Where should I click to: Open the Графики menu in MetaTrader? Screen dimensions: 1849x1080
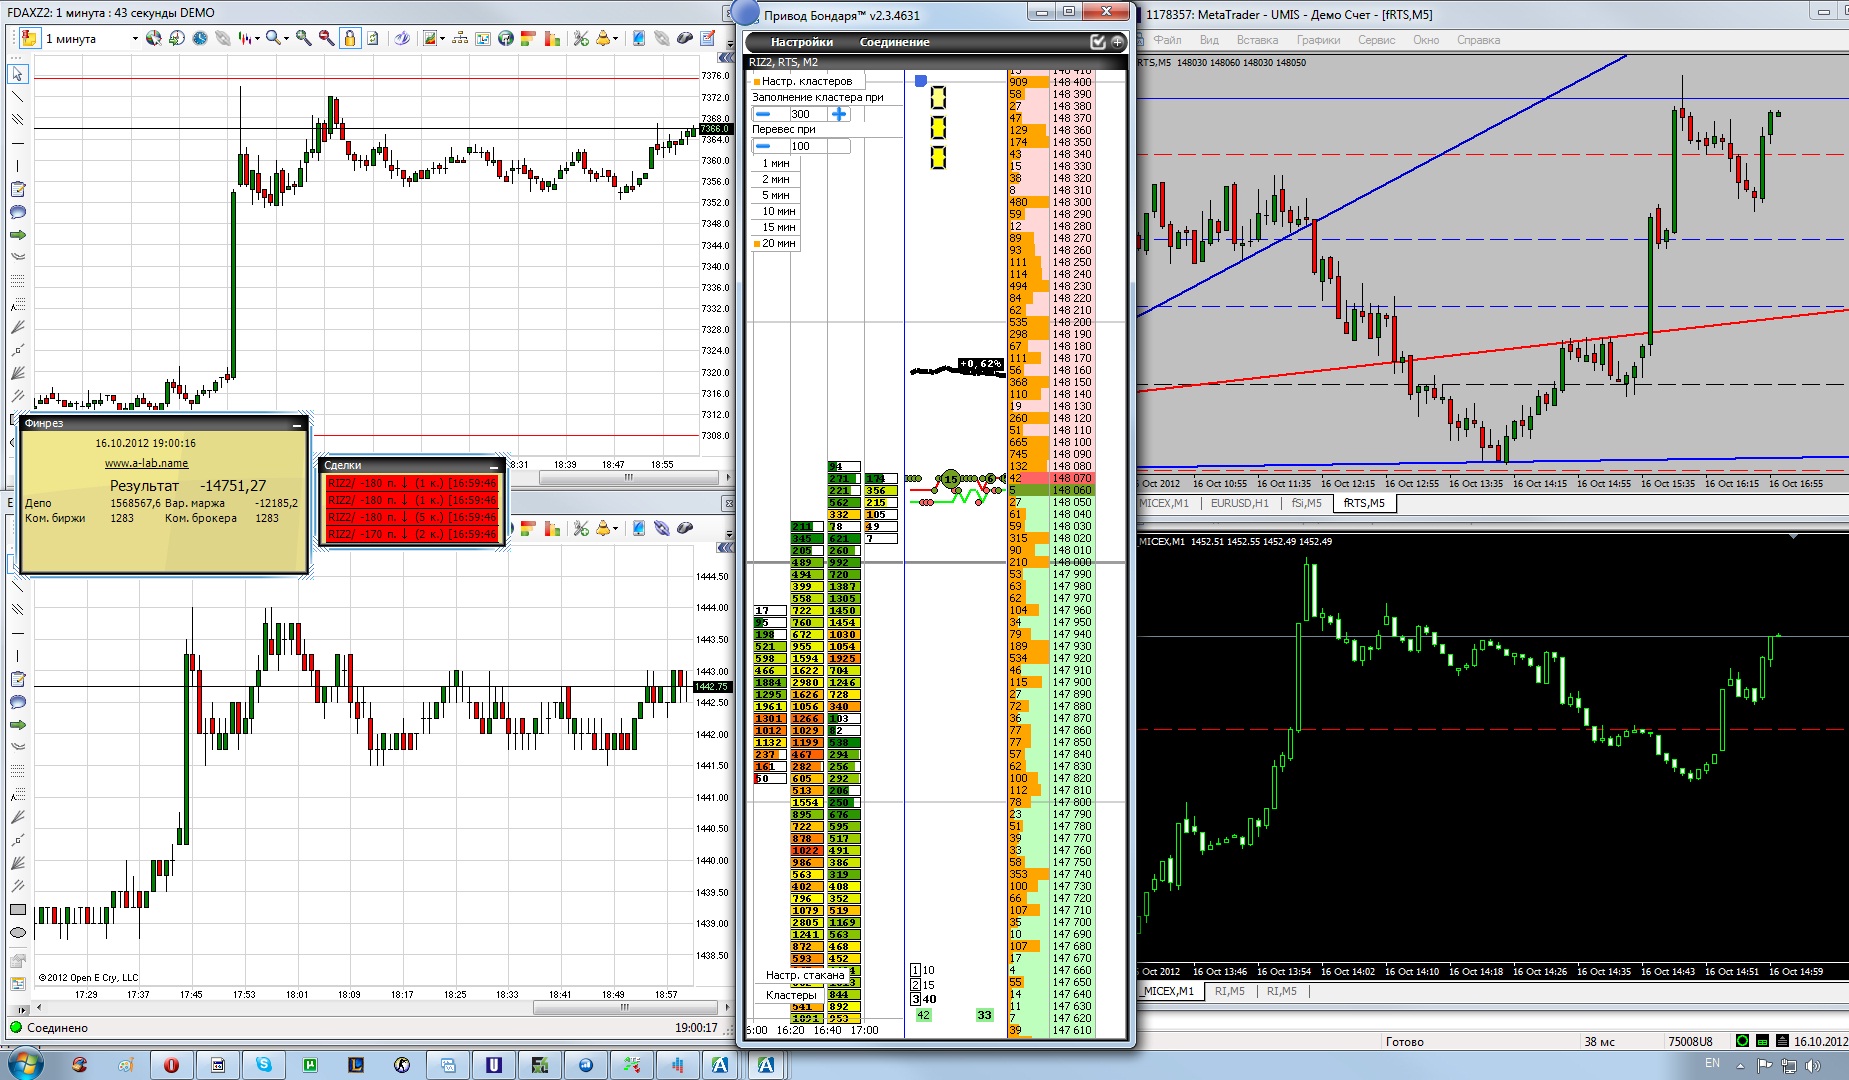1318,40
